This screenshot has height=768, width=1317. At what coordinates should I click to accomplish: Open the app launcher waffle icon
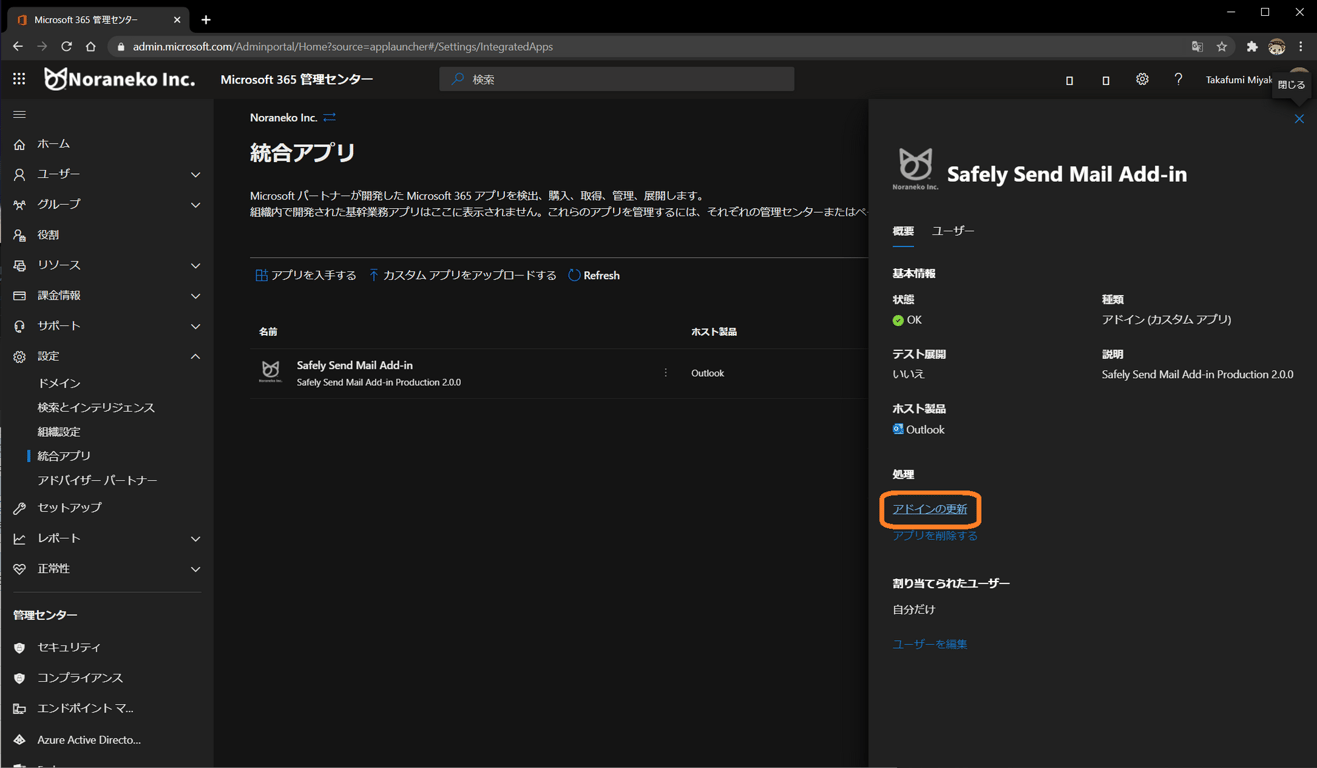click(19, 79)
